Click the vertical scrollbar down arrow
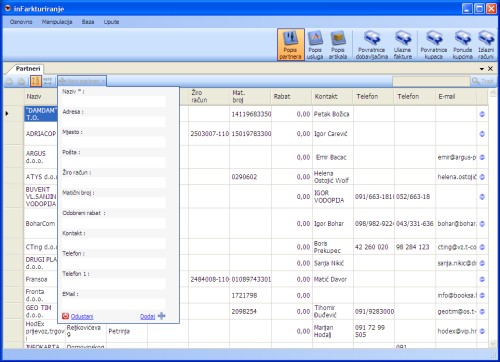Screen dimensions: 500x362 (x=493, y=343)
